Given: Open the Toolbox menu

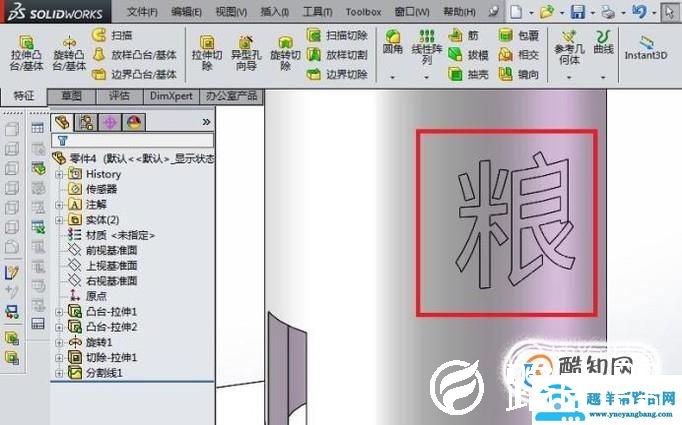Looking at the screenshot, I should click(364, 12).
